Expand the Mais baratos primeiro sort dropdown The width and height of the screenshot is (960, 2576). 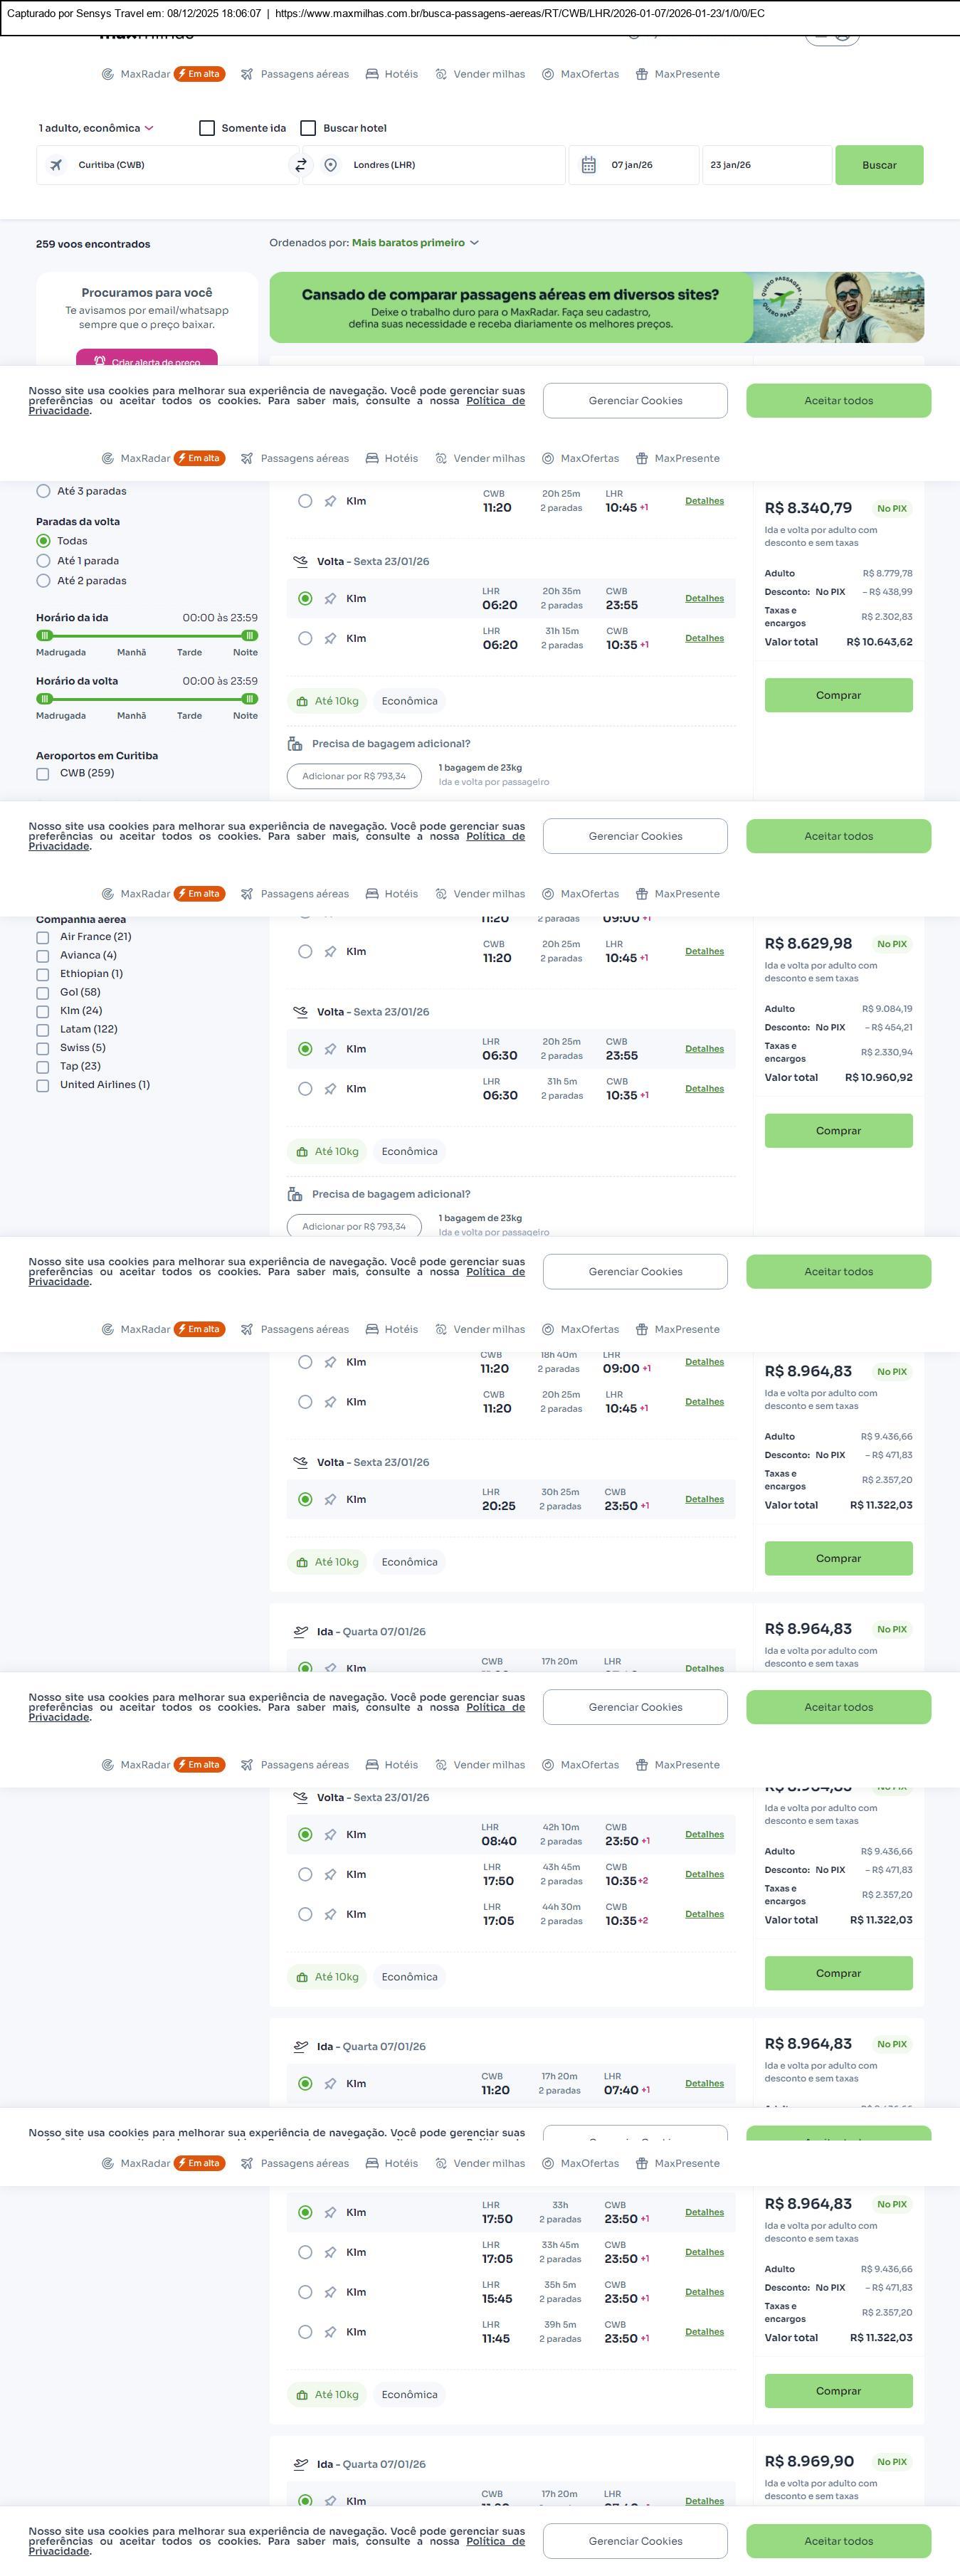pyautogui.click(x=415, y=243)
